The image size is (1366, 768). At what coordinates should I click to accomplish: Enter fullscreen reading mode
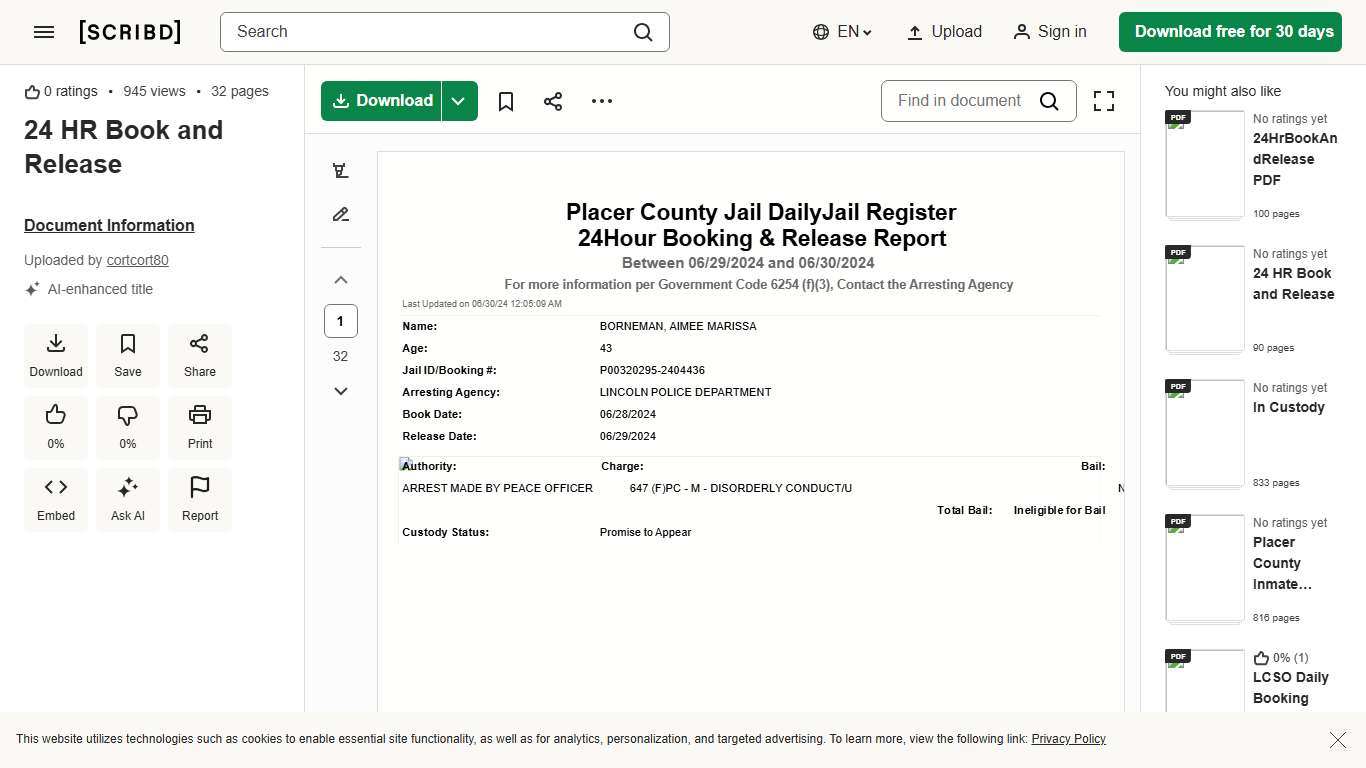click(1103, 100)
